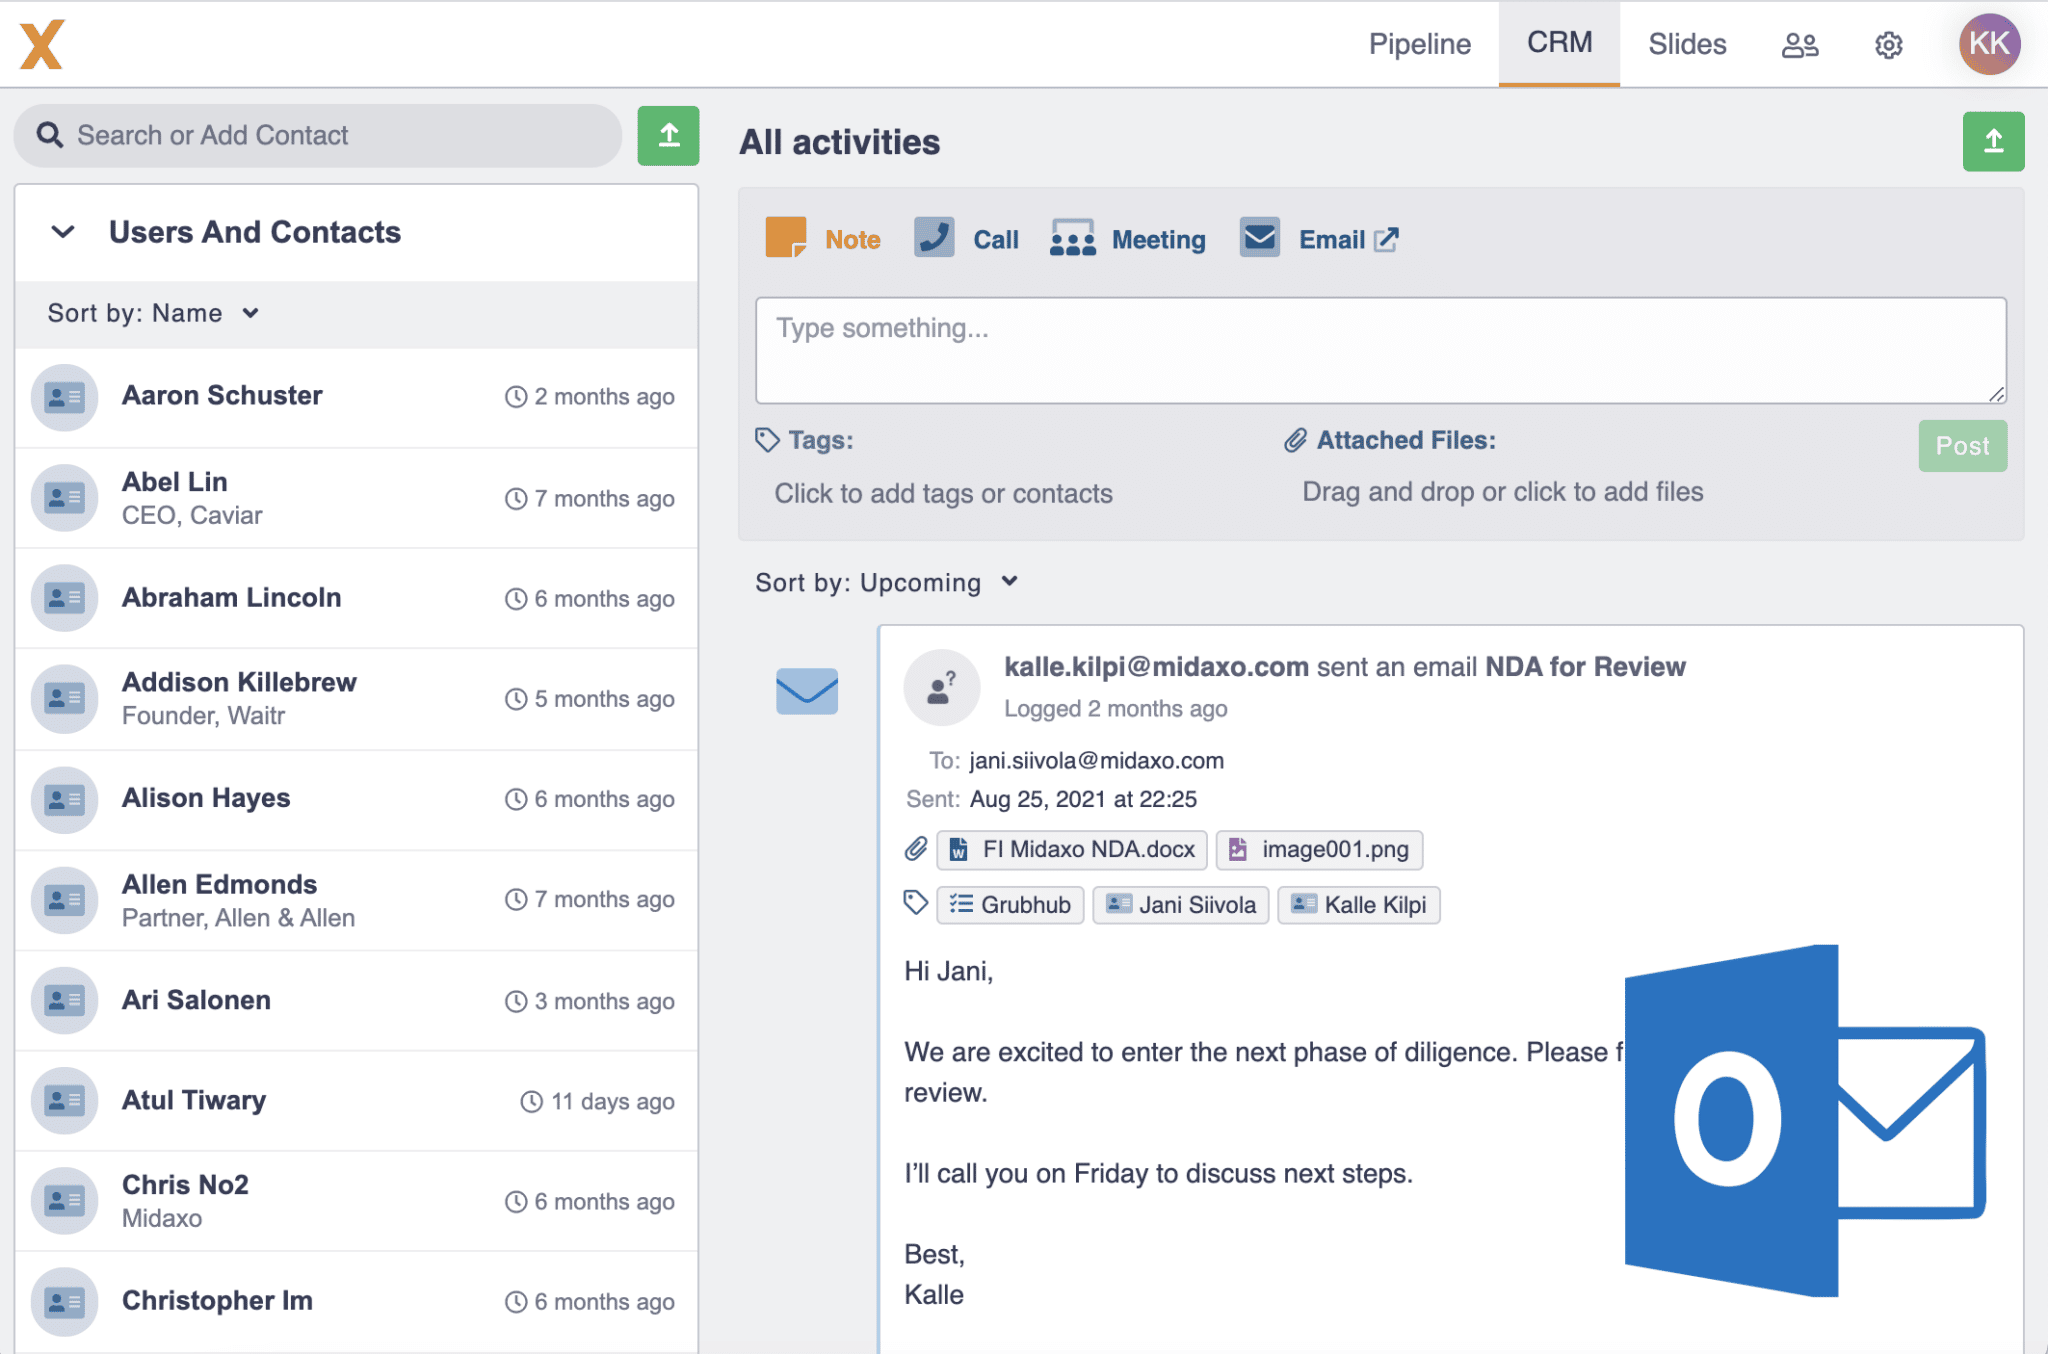Viewport: 2048px width, 1354px height.
Task: Focus the Search or Add Contact field
Action: click(318, 135)
